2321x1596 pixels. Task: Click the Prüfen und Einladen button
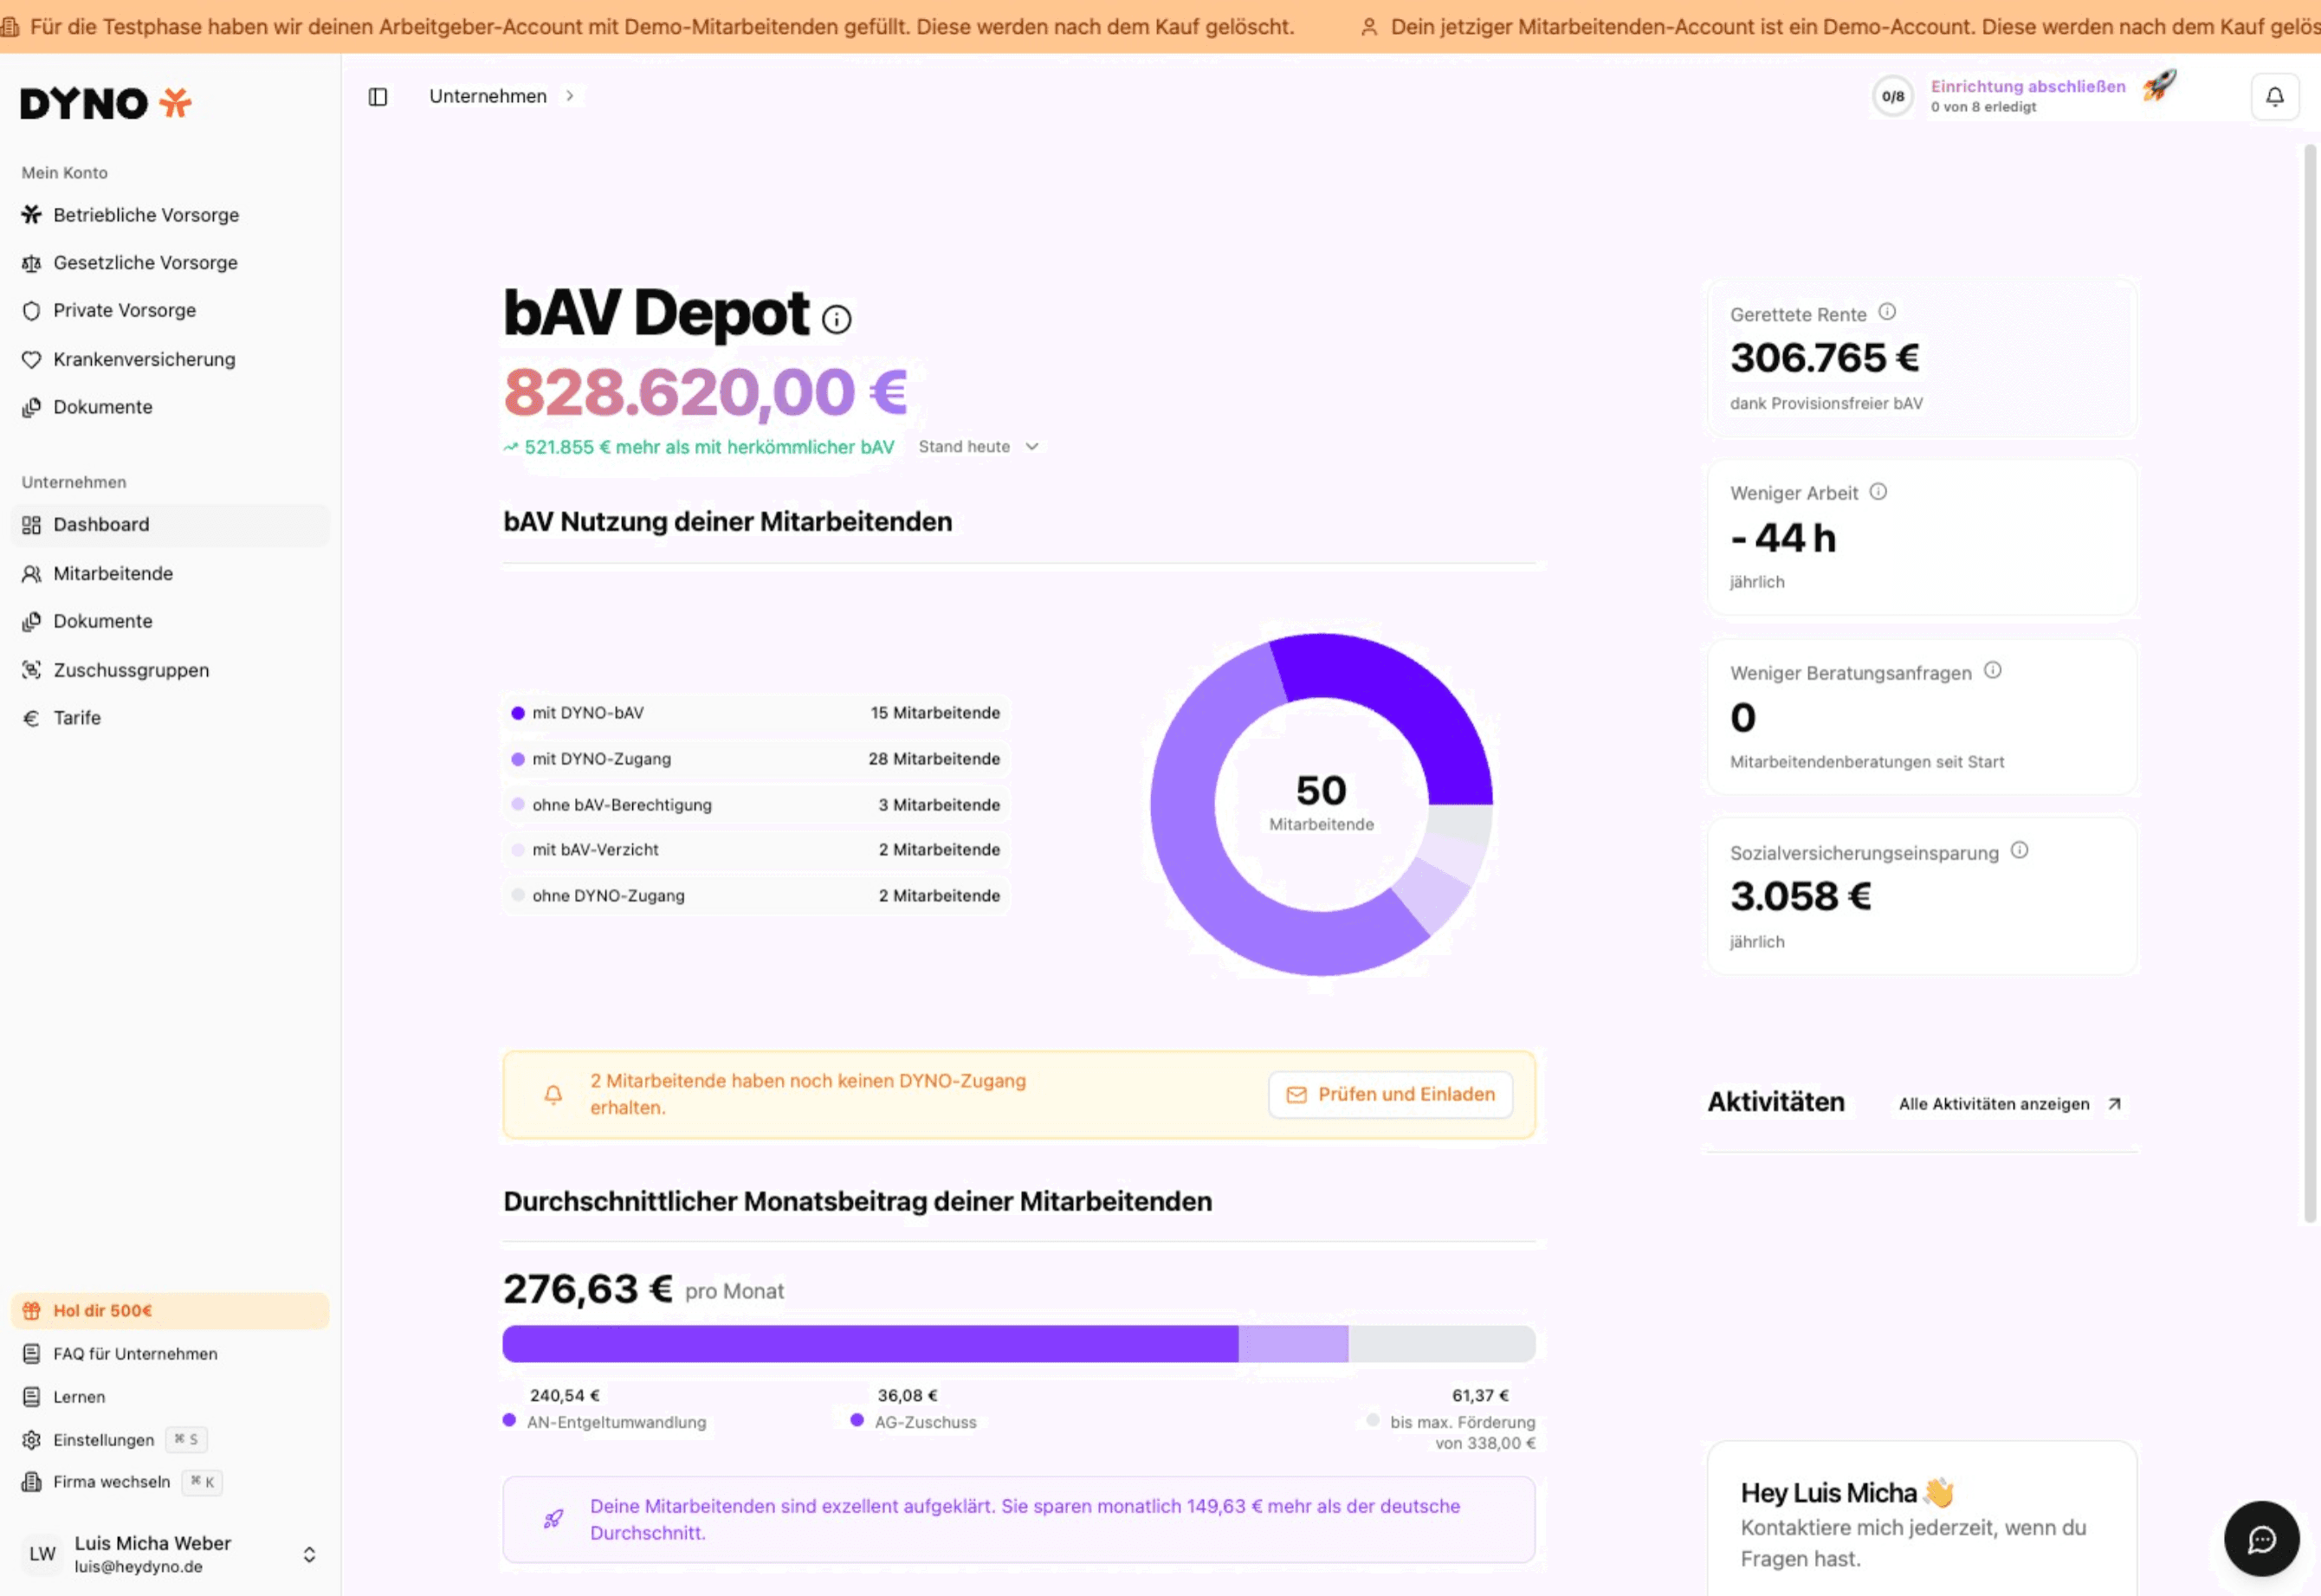(1390, 1094)
